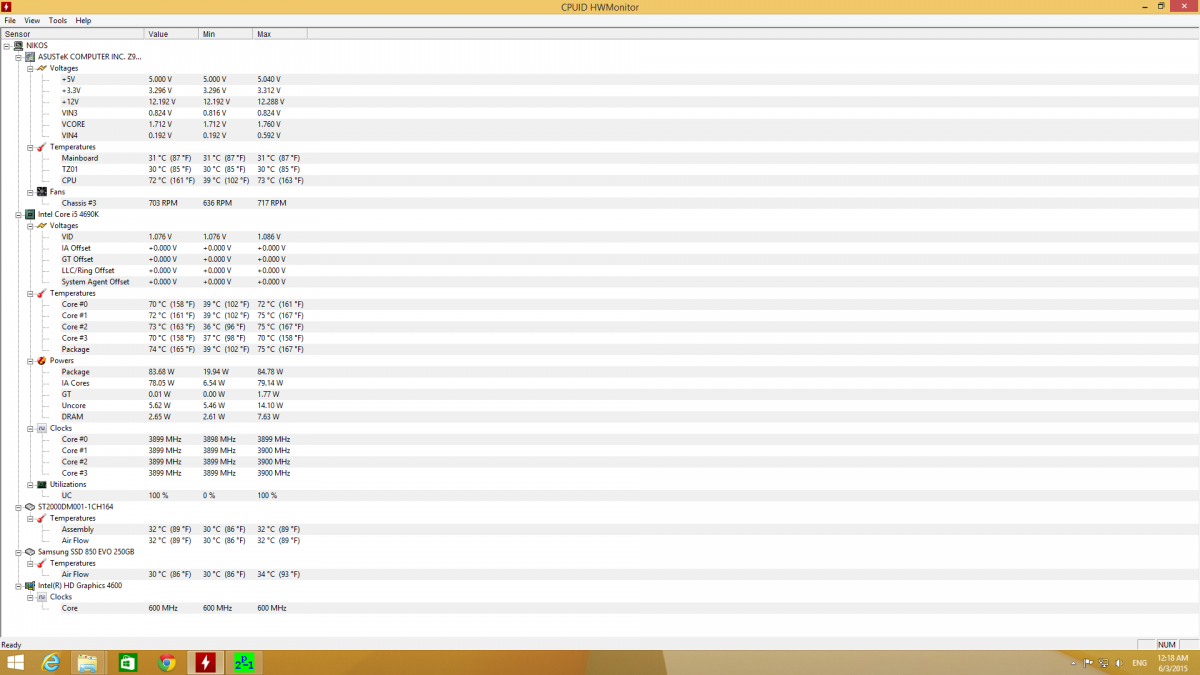Collapse the Samsung SSD 850 EVO node
Viewport: 1200px width, 675px height.
tap(18, 552)
